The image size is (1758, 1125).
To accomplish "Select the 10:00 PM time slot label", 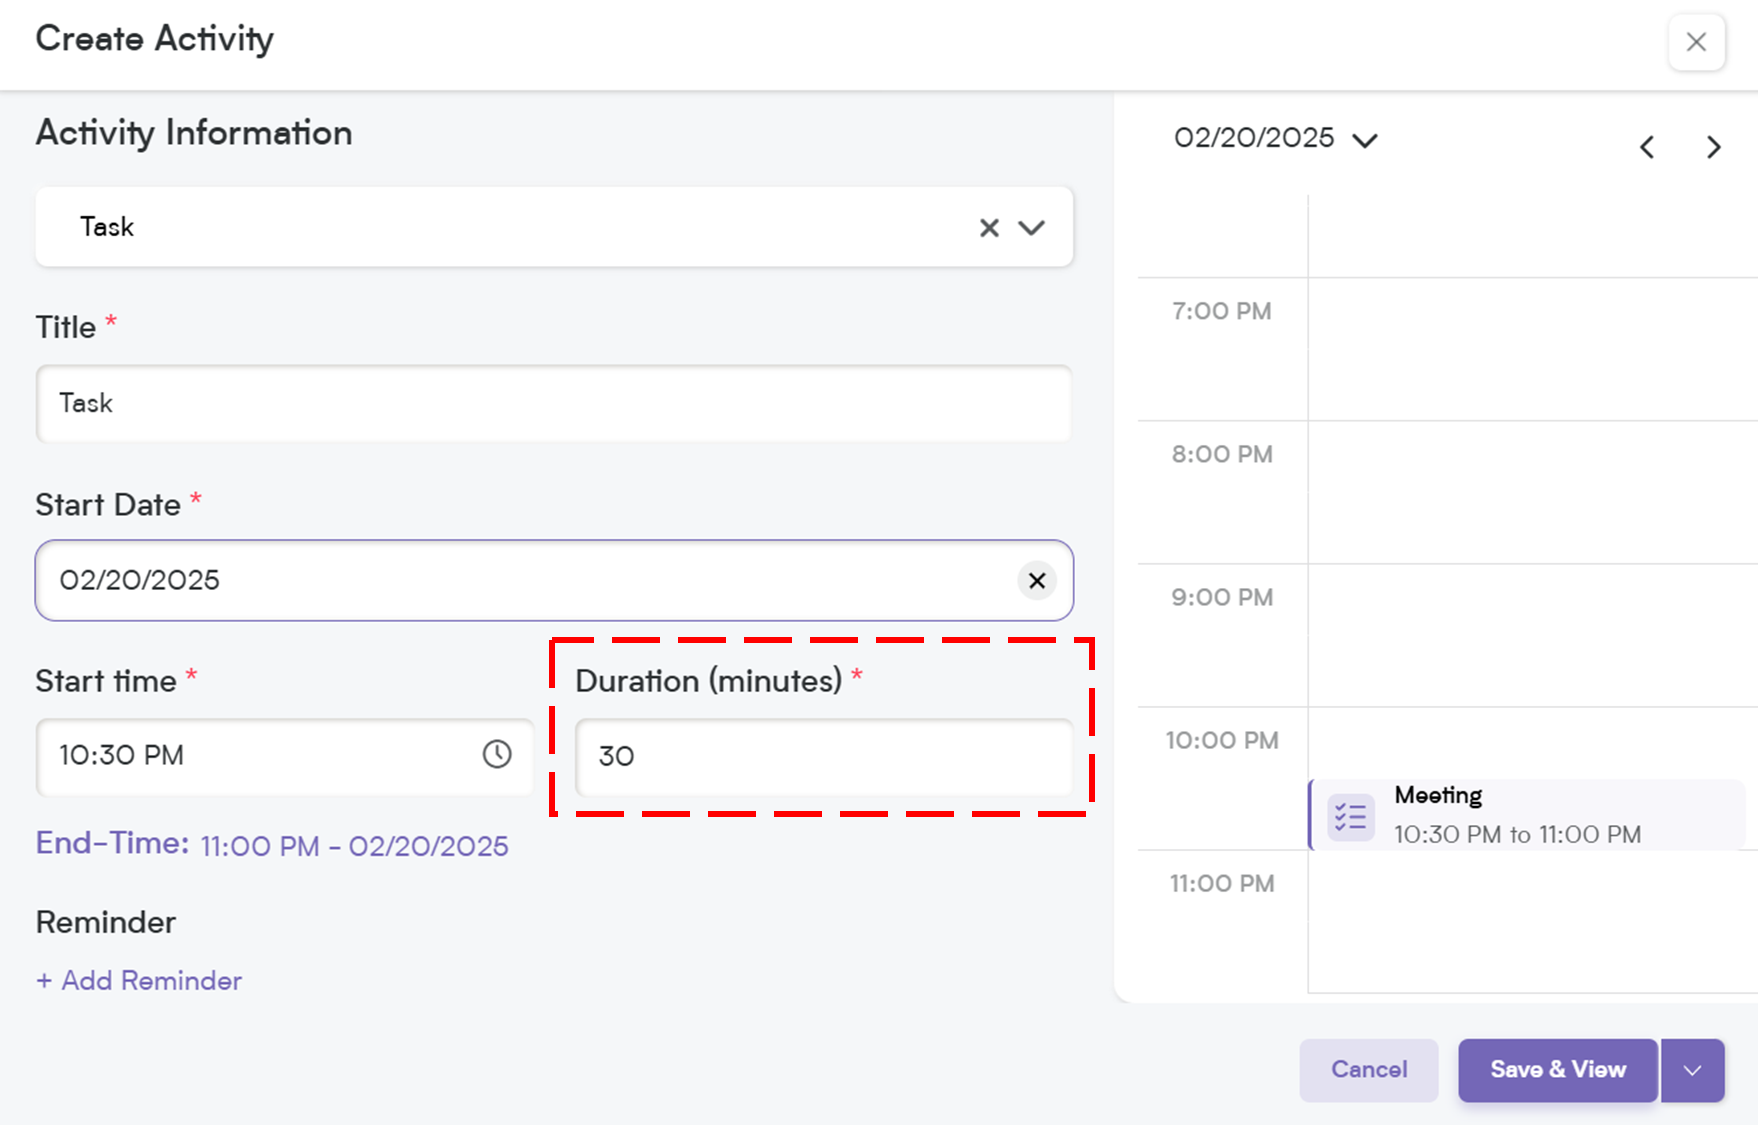I will pyautogui.click(x=1222, y=740).
